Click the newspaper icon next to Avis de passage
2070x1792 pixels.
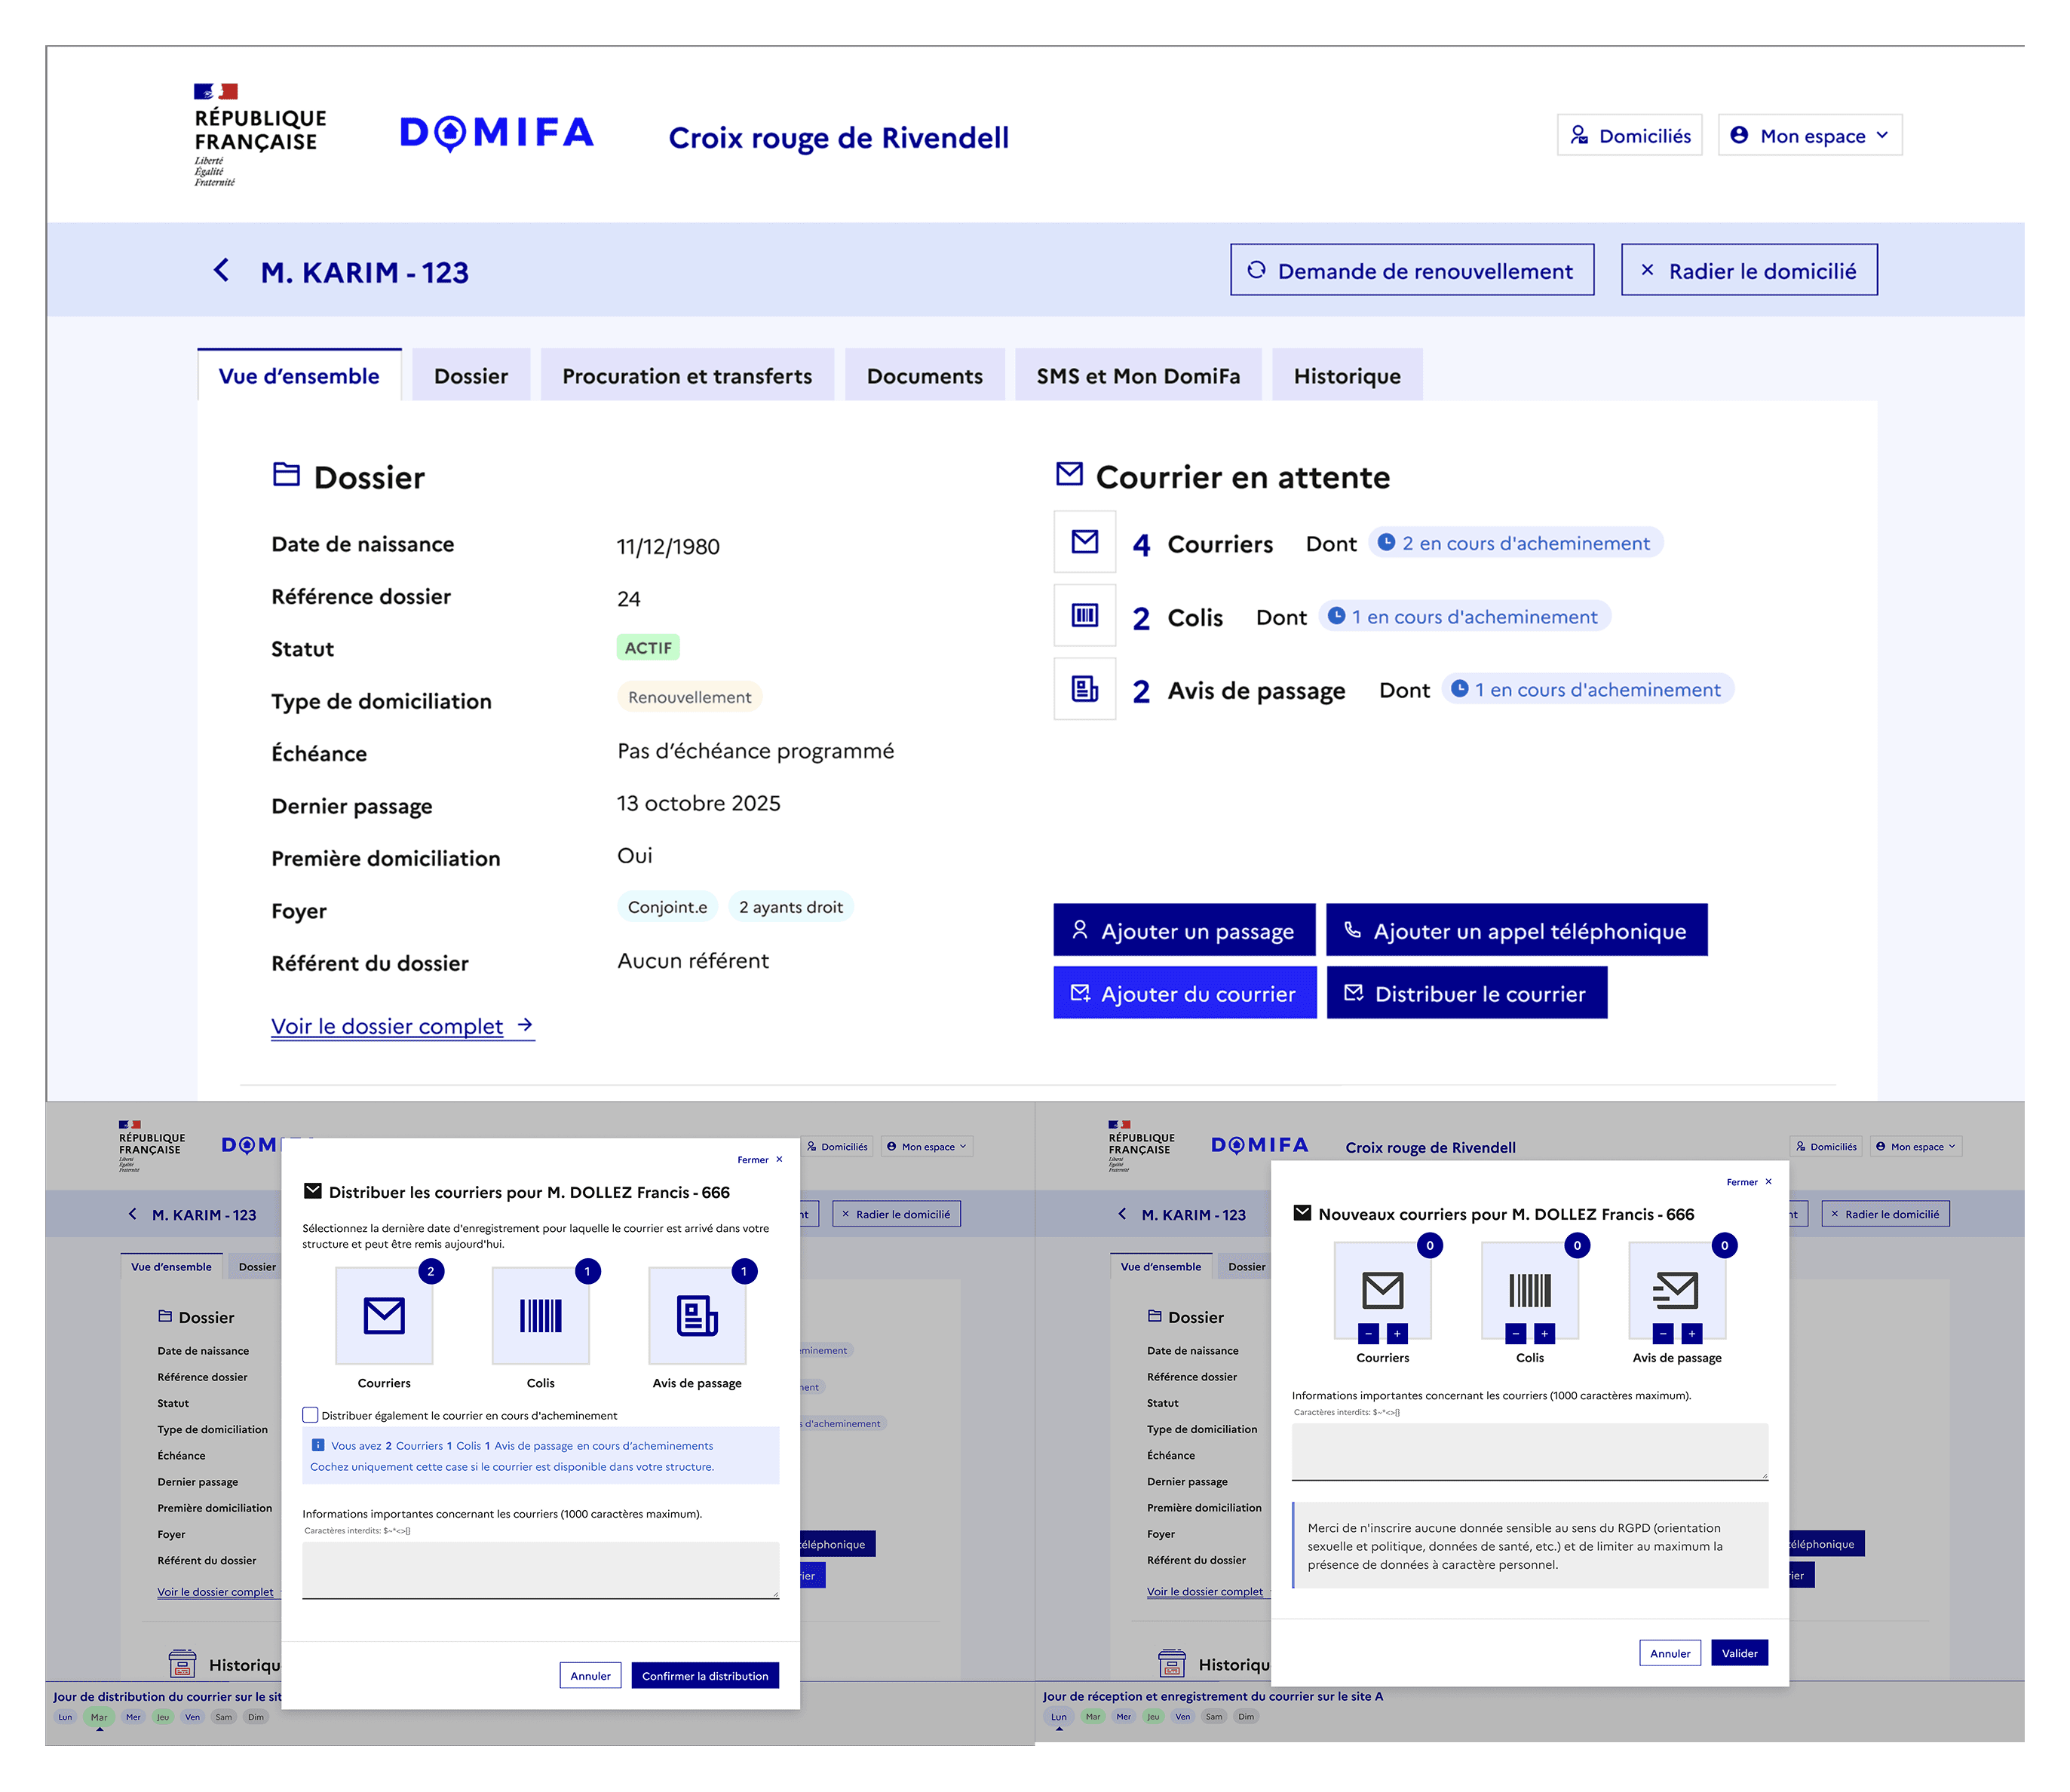[x=1084, y=689]
